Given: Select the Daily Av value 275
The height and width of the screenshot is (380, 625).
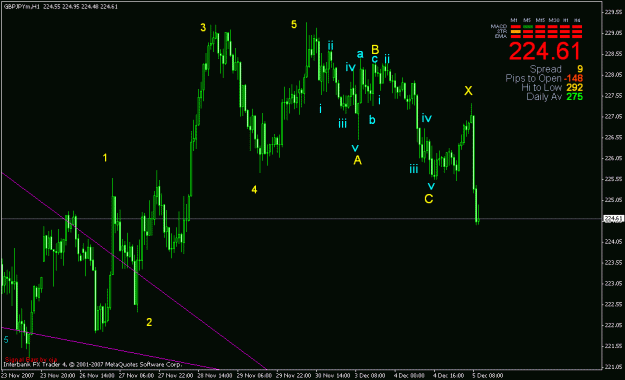Looking at the screenshot, I should point(574,97).
